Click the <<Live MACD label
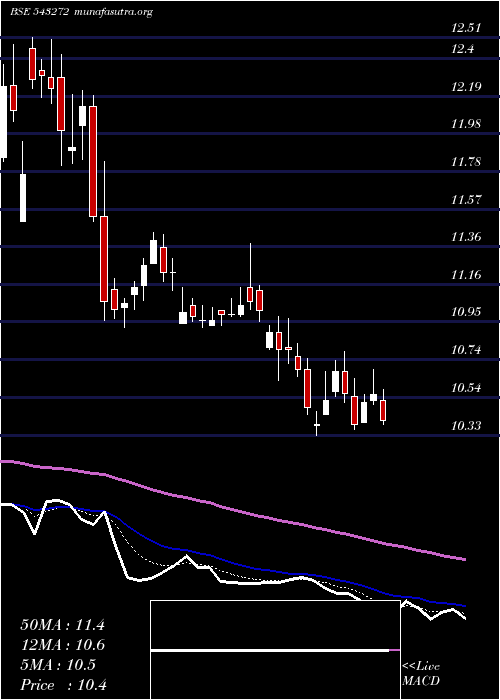This screenshot has width=500, height=700. pos(421,674)
